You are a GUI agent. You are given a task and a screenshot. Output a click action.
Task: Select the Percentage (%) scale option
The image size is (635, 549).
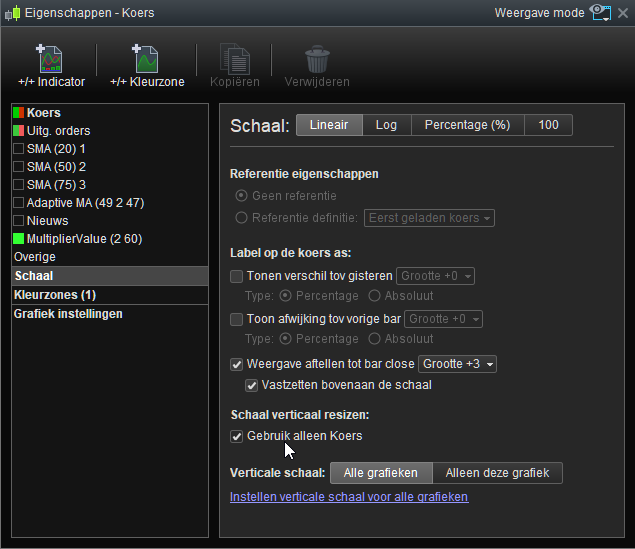(x=467, y=125)
